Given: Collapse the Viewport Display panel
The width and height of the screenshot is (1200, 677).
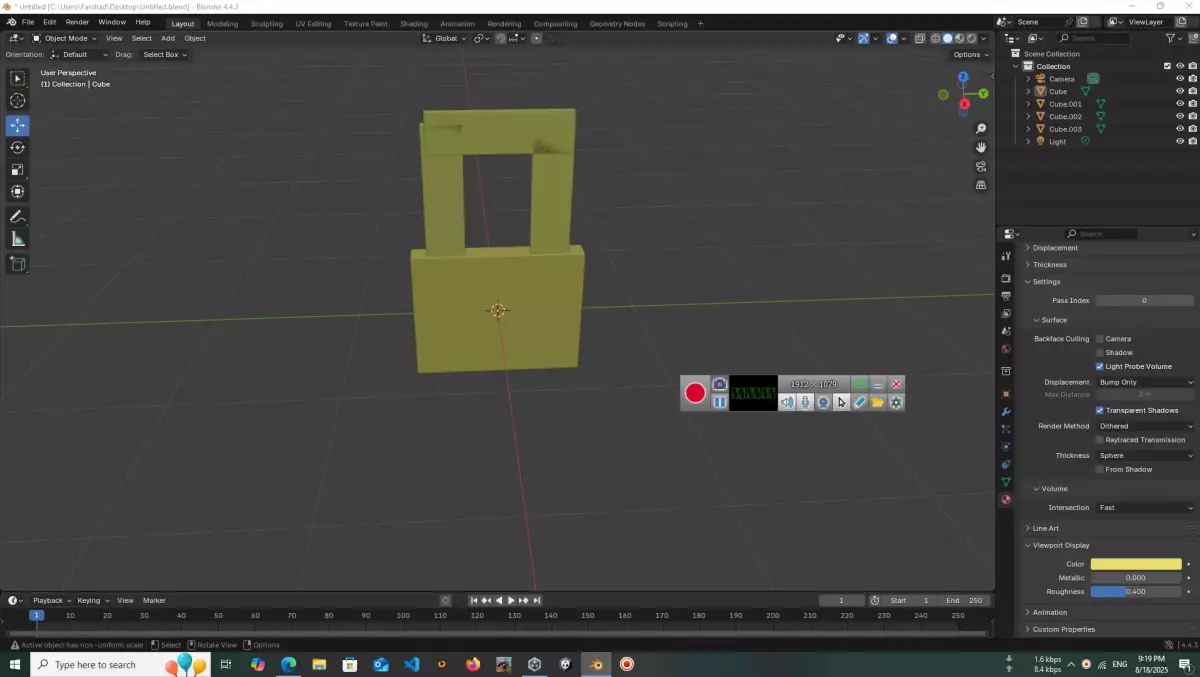Looking at the screenshot, I should pyautogui.click(x=1060, y=545).
